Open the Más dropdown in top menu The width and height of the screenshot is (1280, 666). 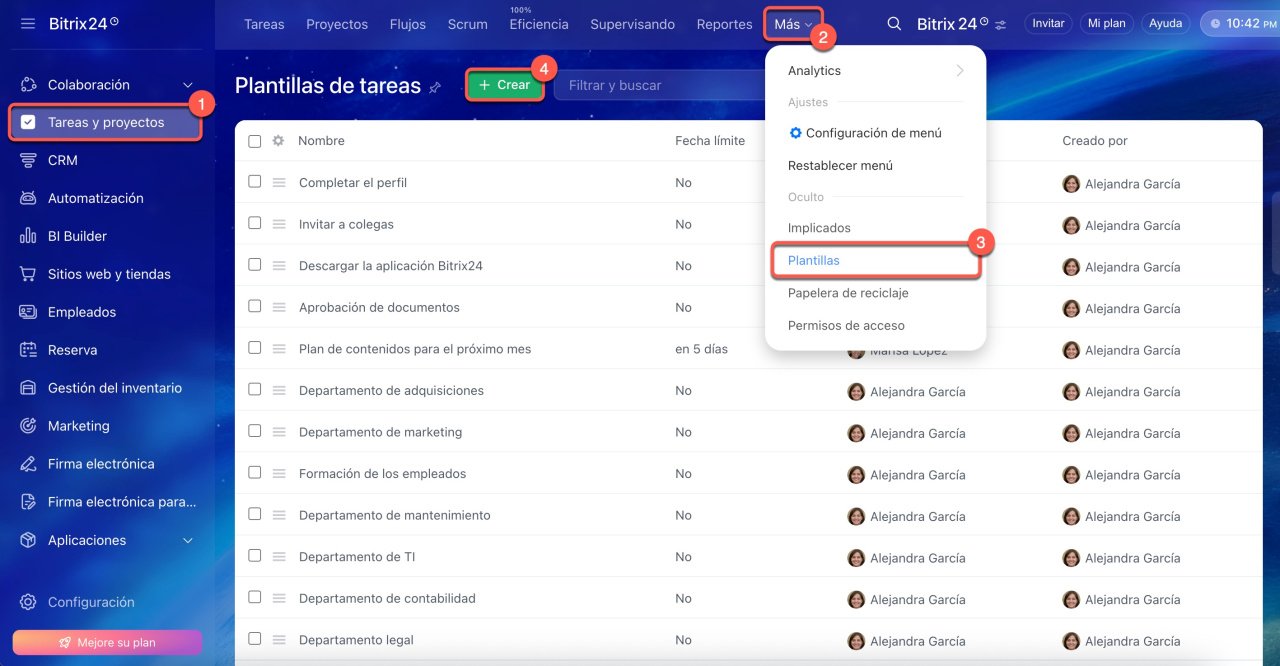click(793, 24)
